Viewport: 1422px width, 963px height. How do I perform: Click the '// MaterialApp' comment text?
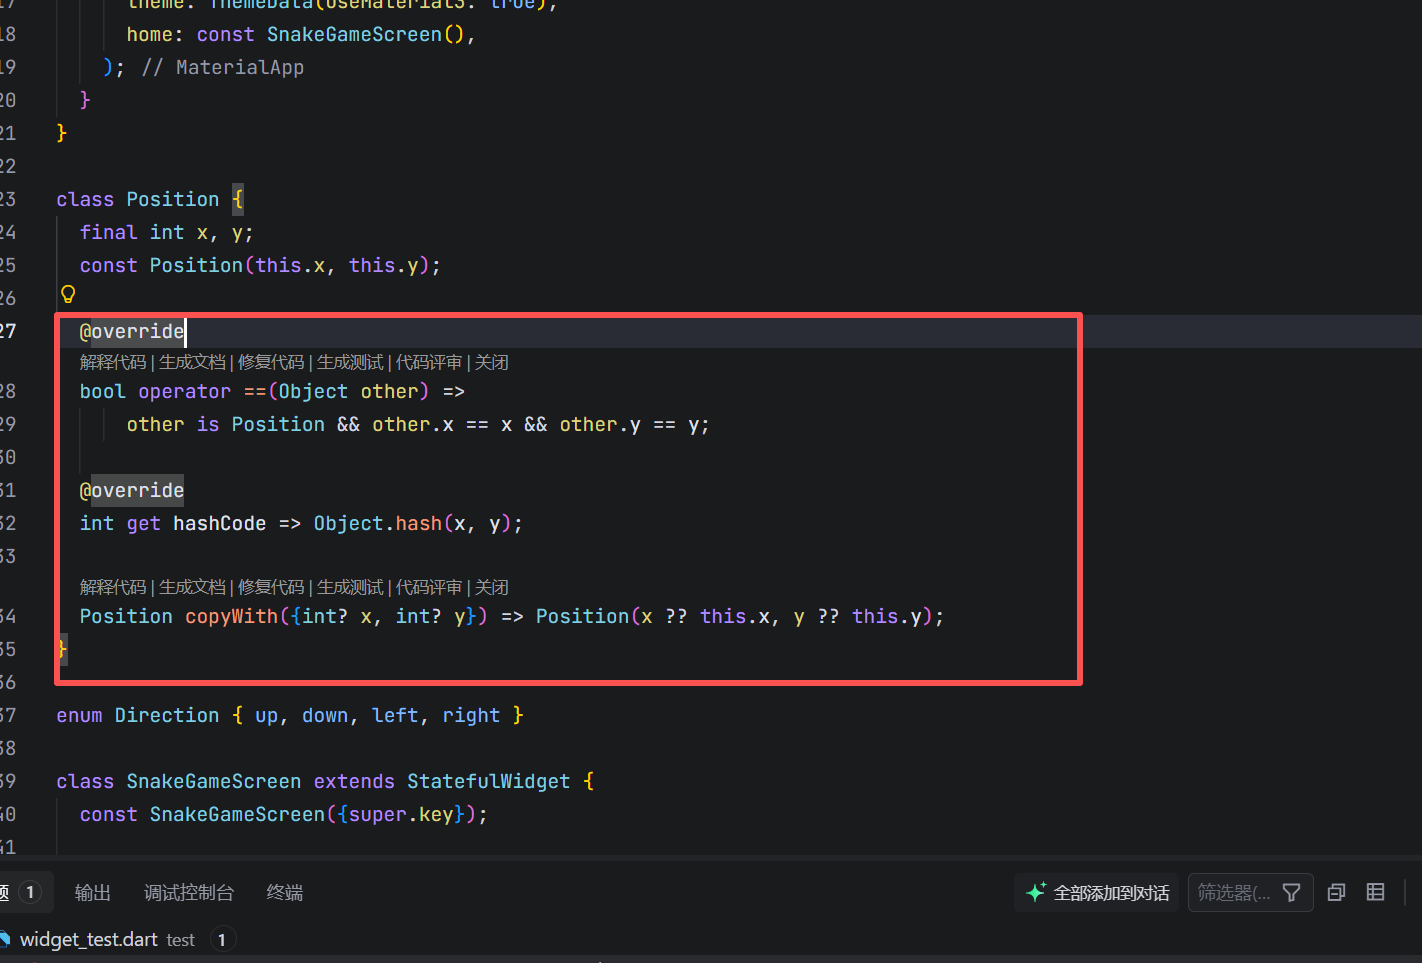[x=223, y=67]
